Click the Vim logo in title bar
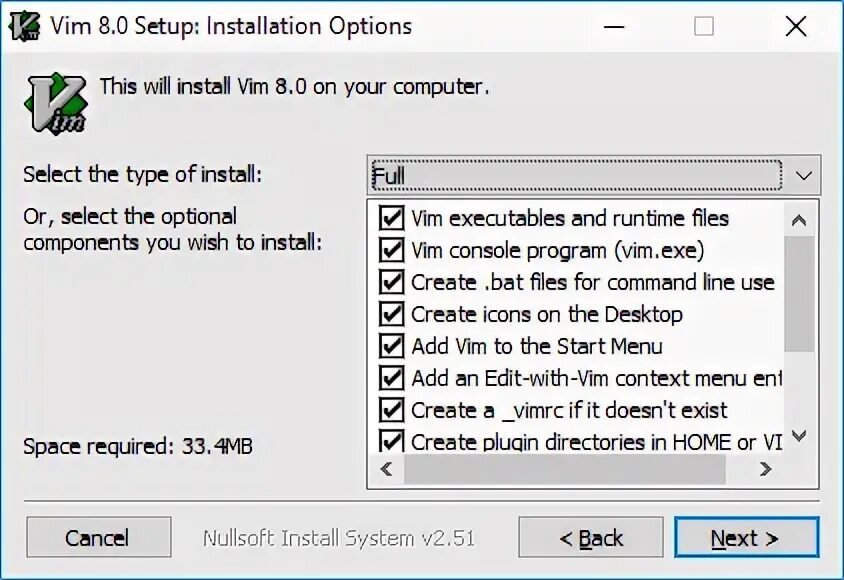 (x=24, y=26)
